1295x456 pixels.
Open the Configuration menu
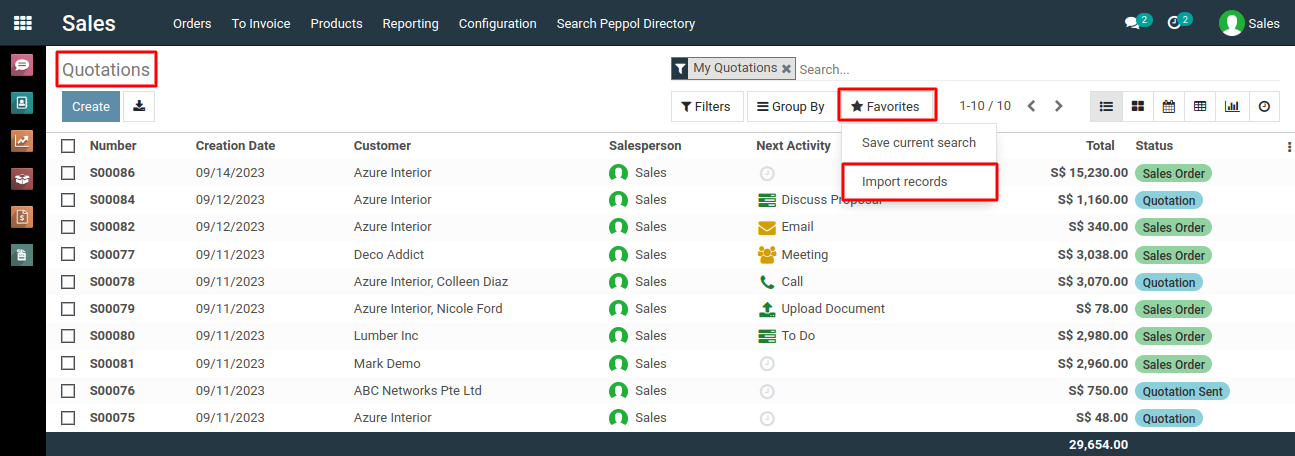coord(498,23)
